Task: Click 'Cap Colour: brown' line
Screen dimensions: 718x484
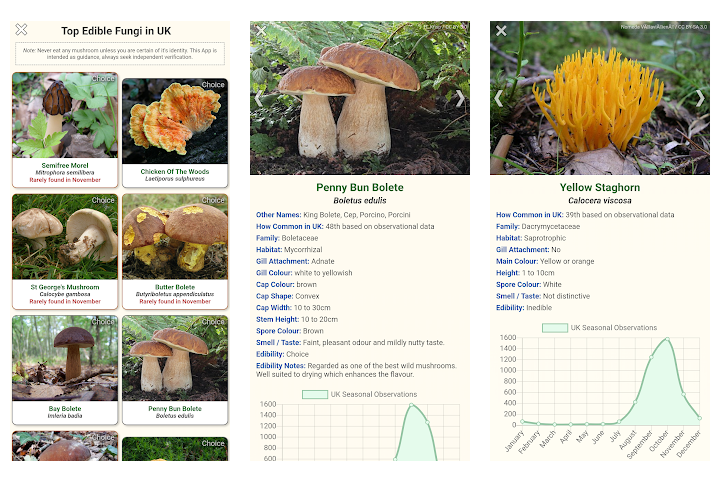Action: 286,284
